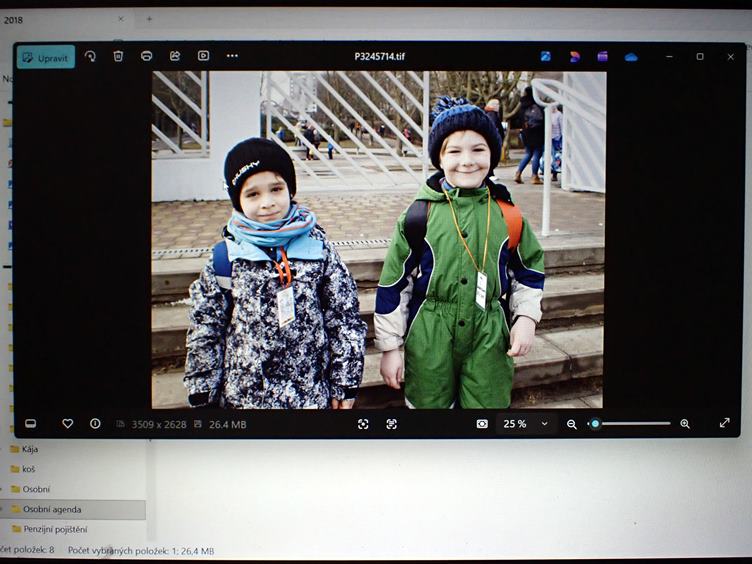The height and width of the screenshot is (564, 752).
Task: Enter fullscreen with the expand arrows icon
Action: click(724, 423)
